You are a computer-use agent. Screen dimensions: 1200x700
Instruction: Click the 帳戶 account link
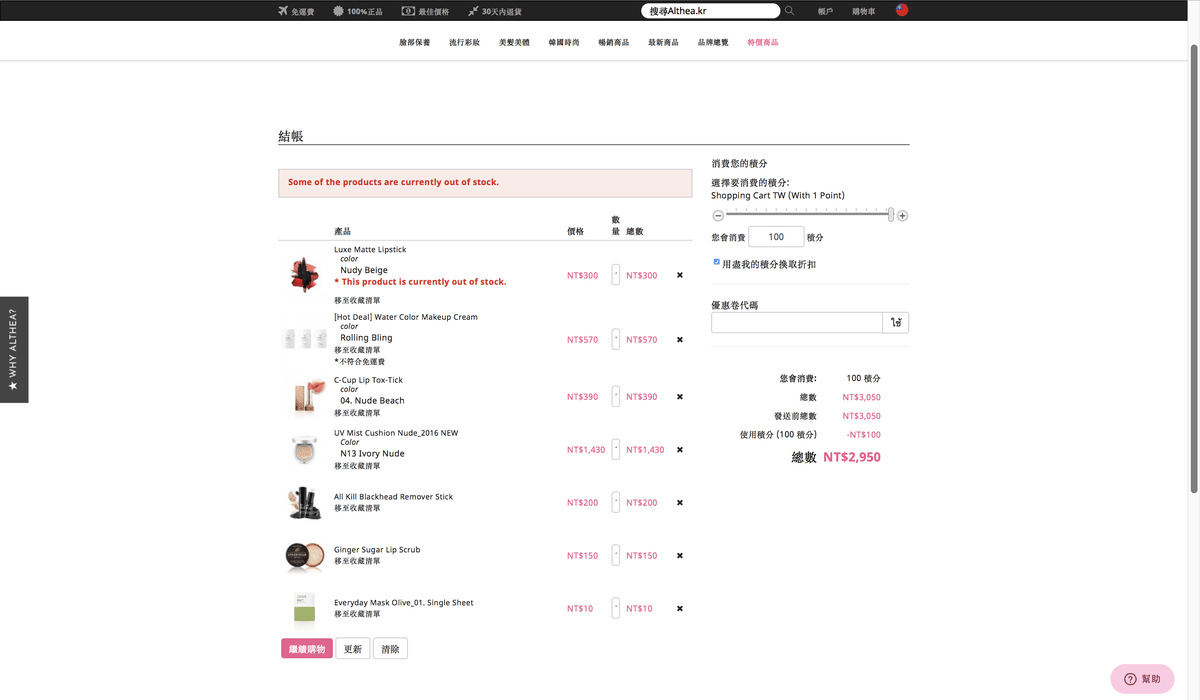825,12
